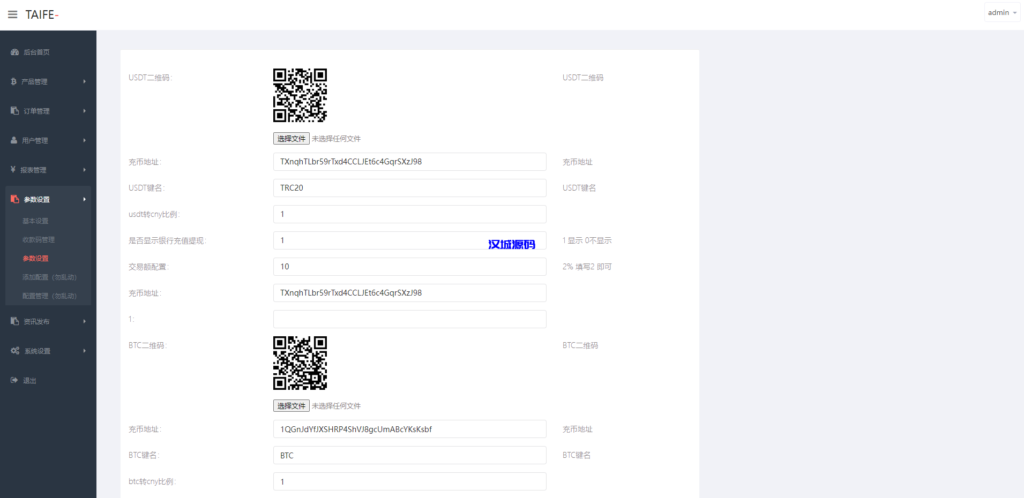Click the 资讯发布 sidebar icon
1024x498 pixels.
tap(14, 321)
